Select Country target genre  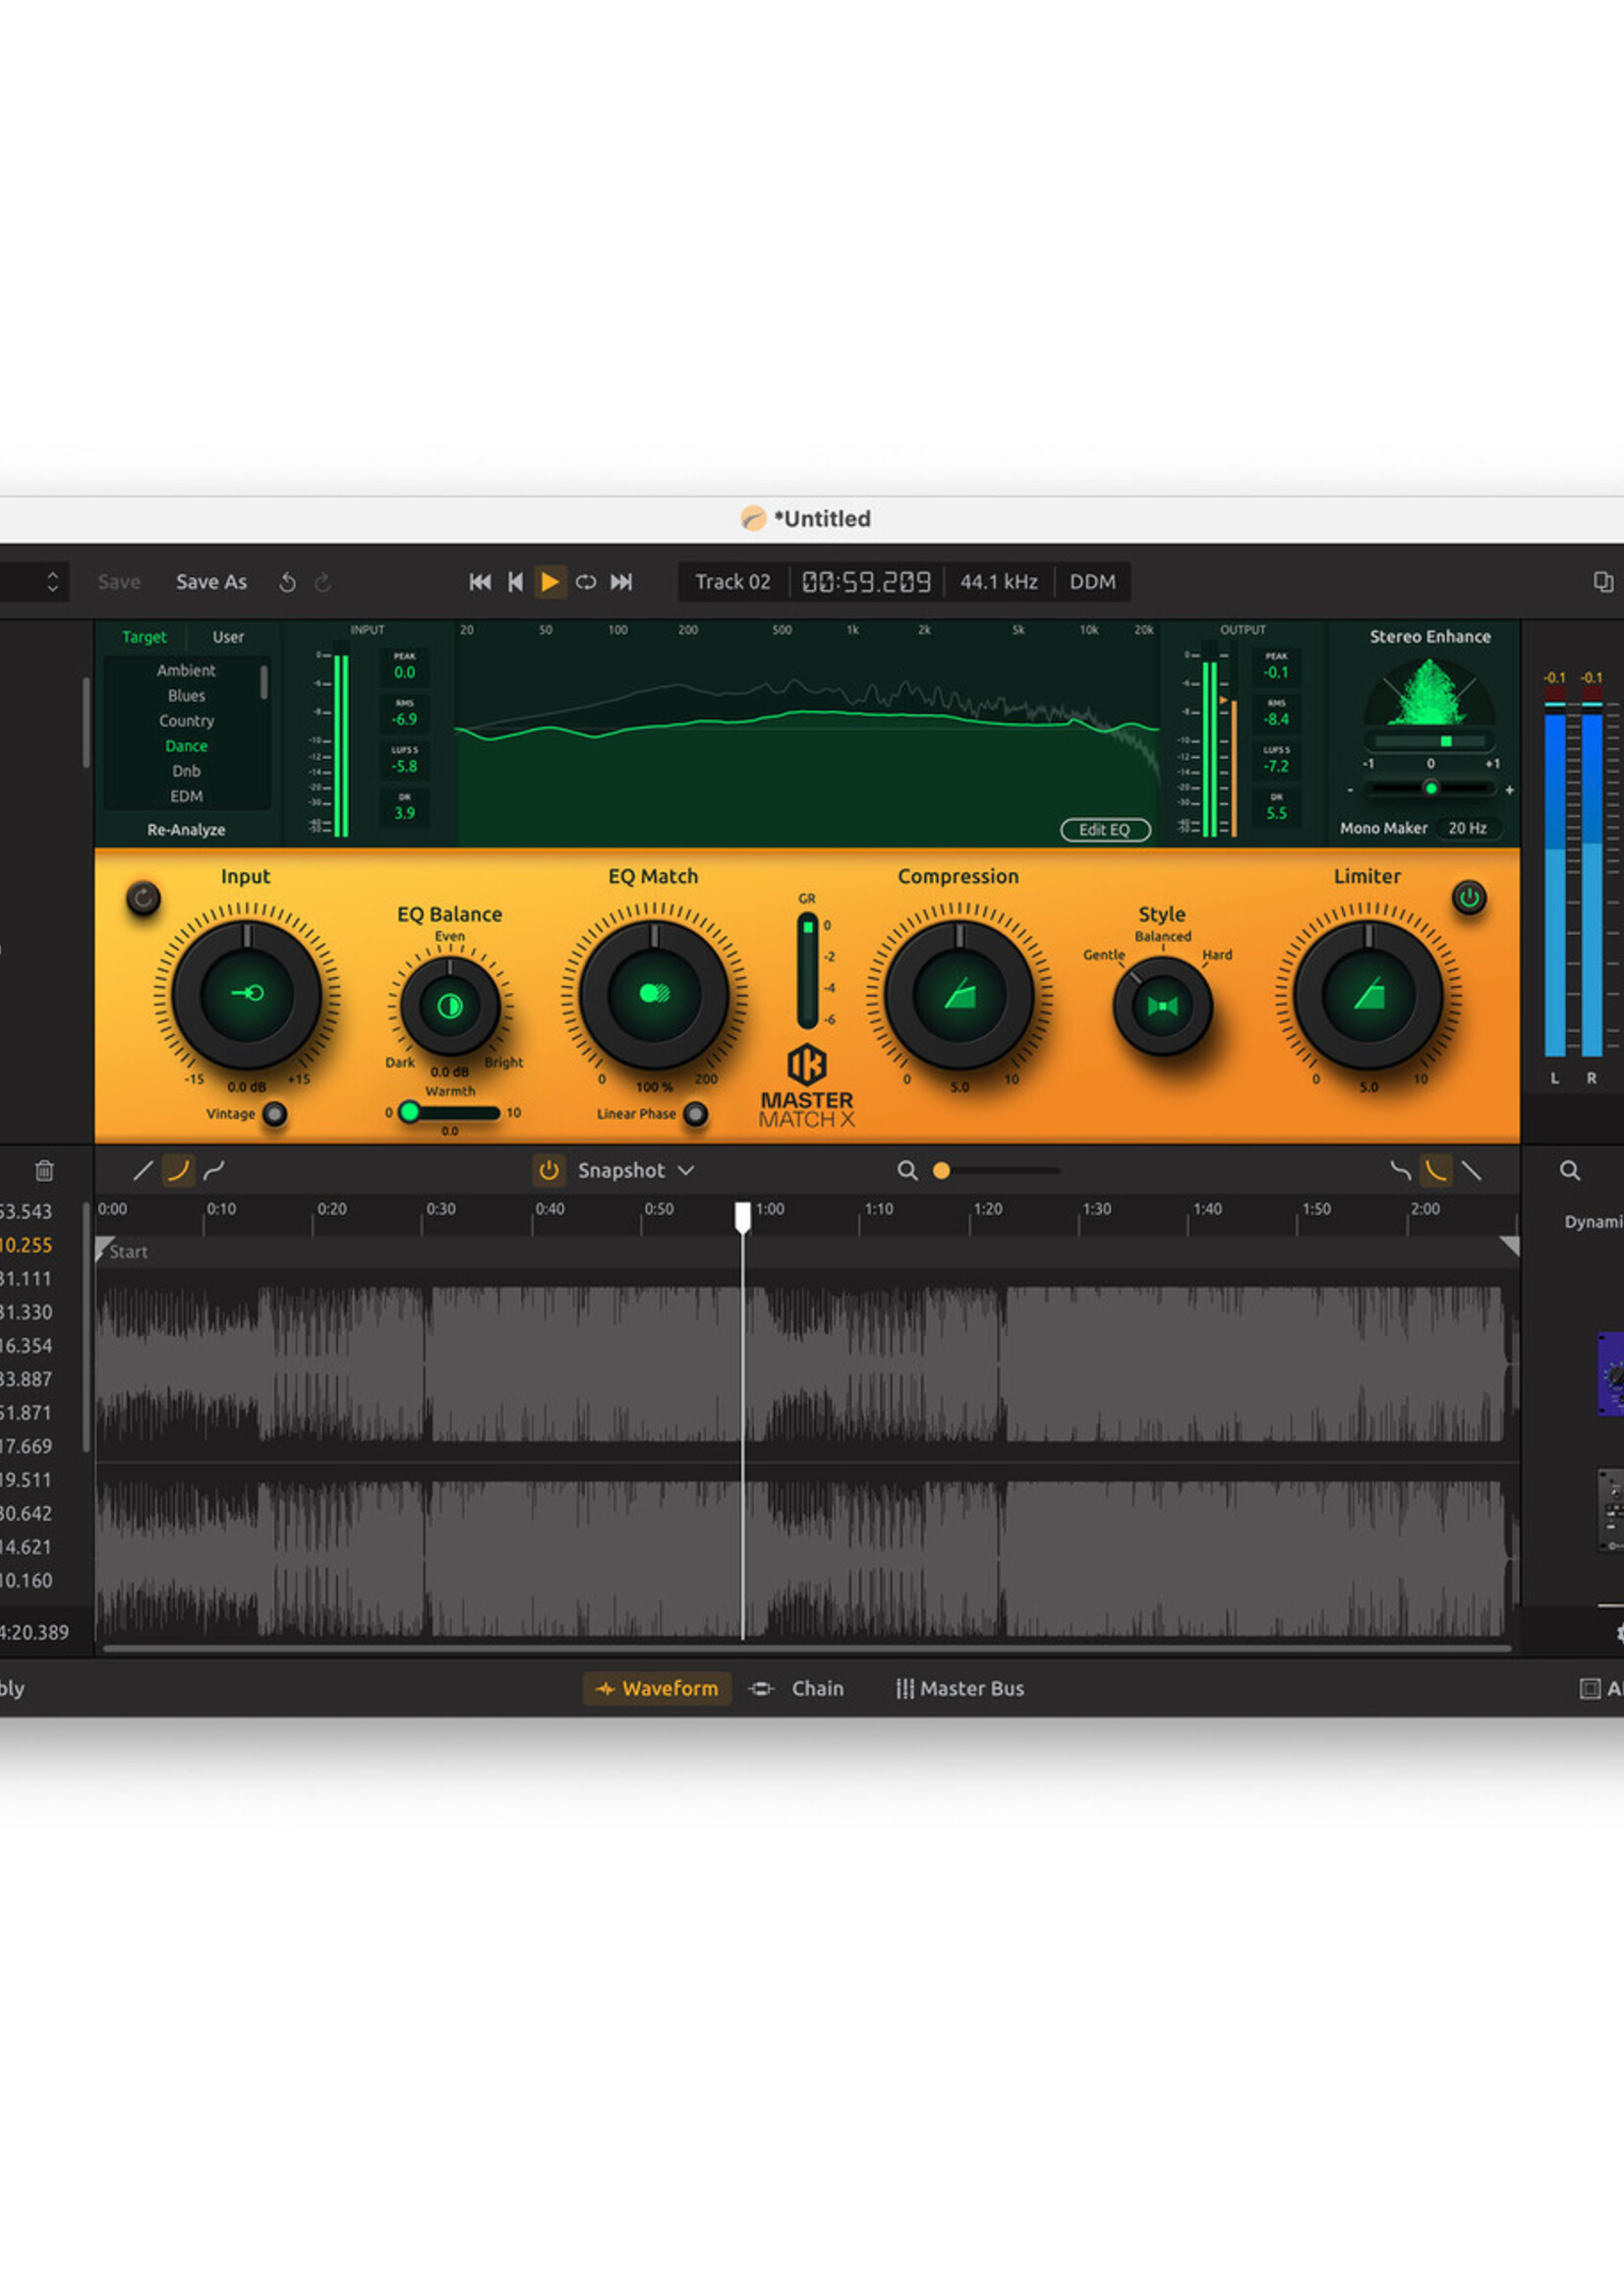[186, 720]
